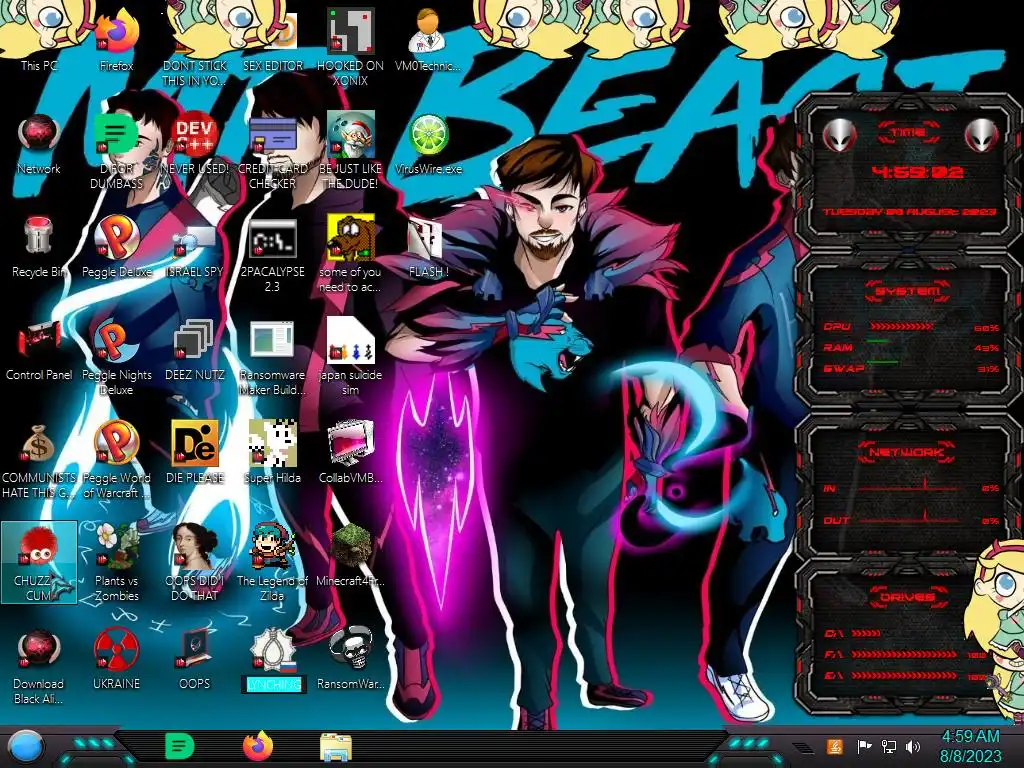The width and height of the screenshot is (1024, 768).
Task: Open the BE JUST LIKE THE DUDE icon
Action: 350,152
